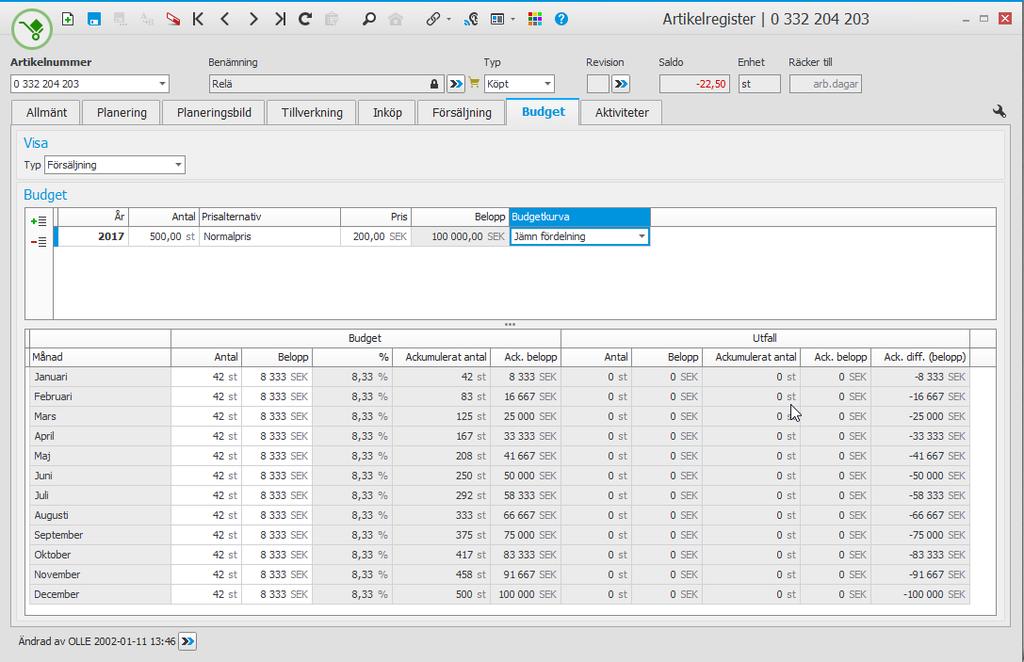Add a new budget row
1024x662 pixels.
click(x=39, y=221)
